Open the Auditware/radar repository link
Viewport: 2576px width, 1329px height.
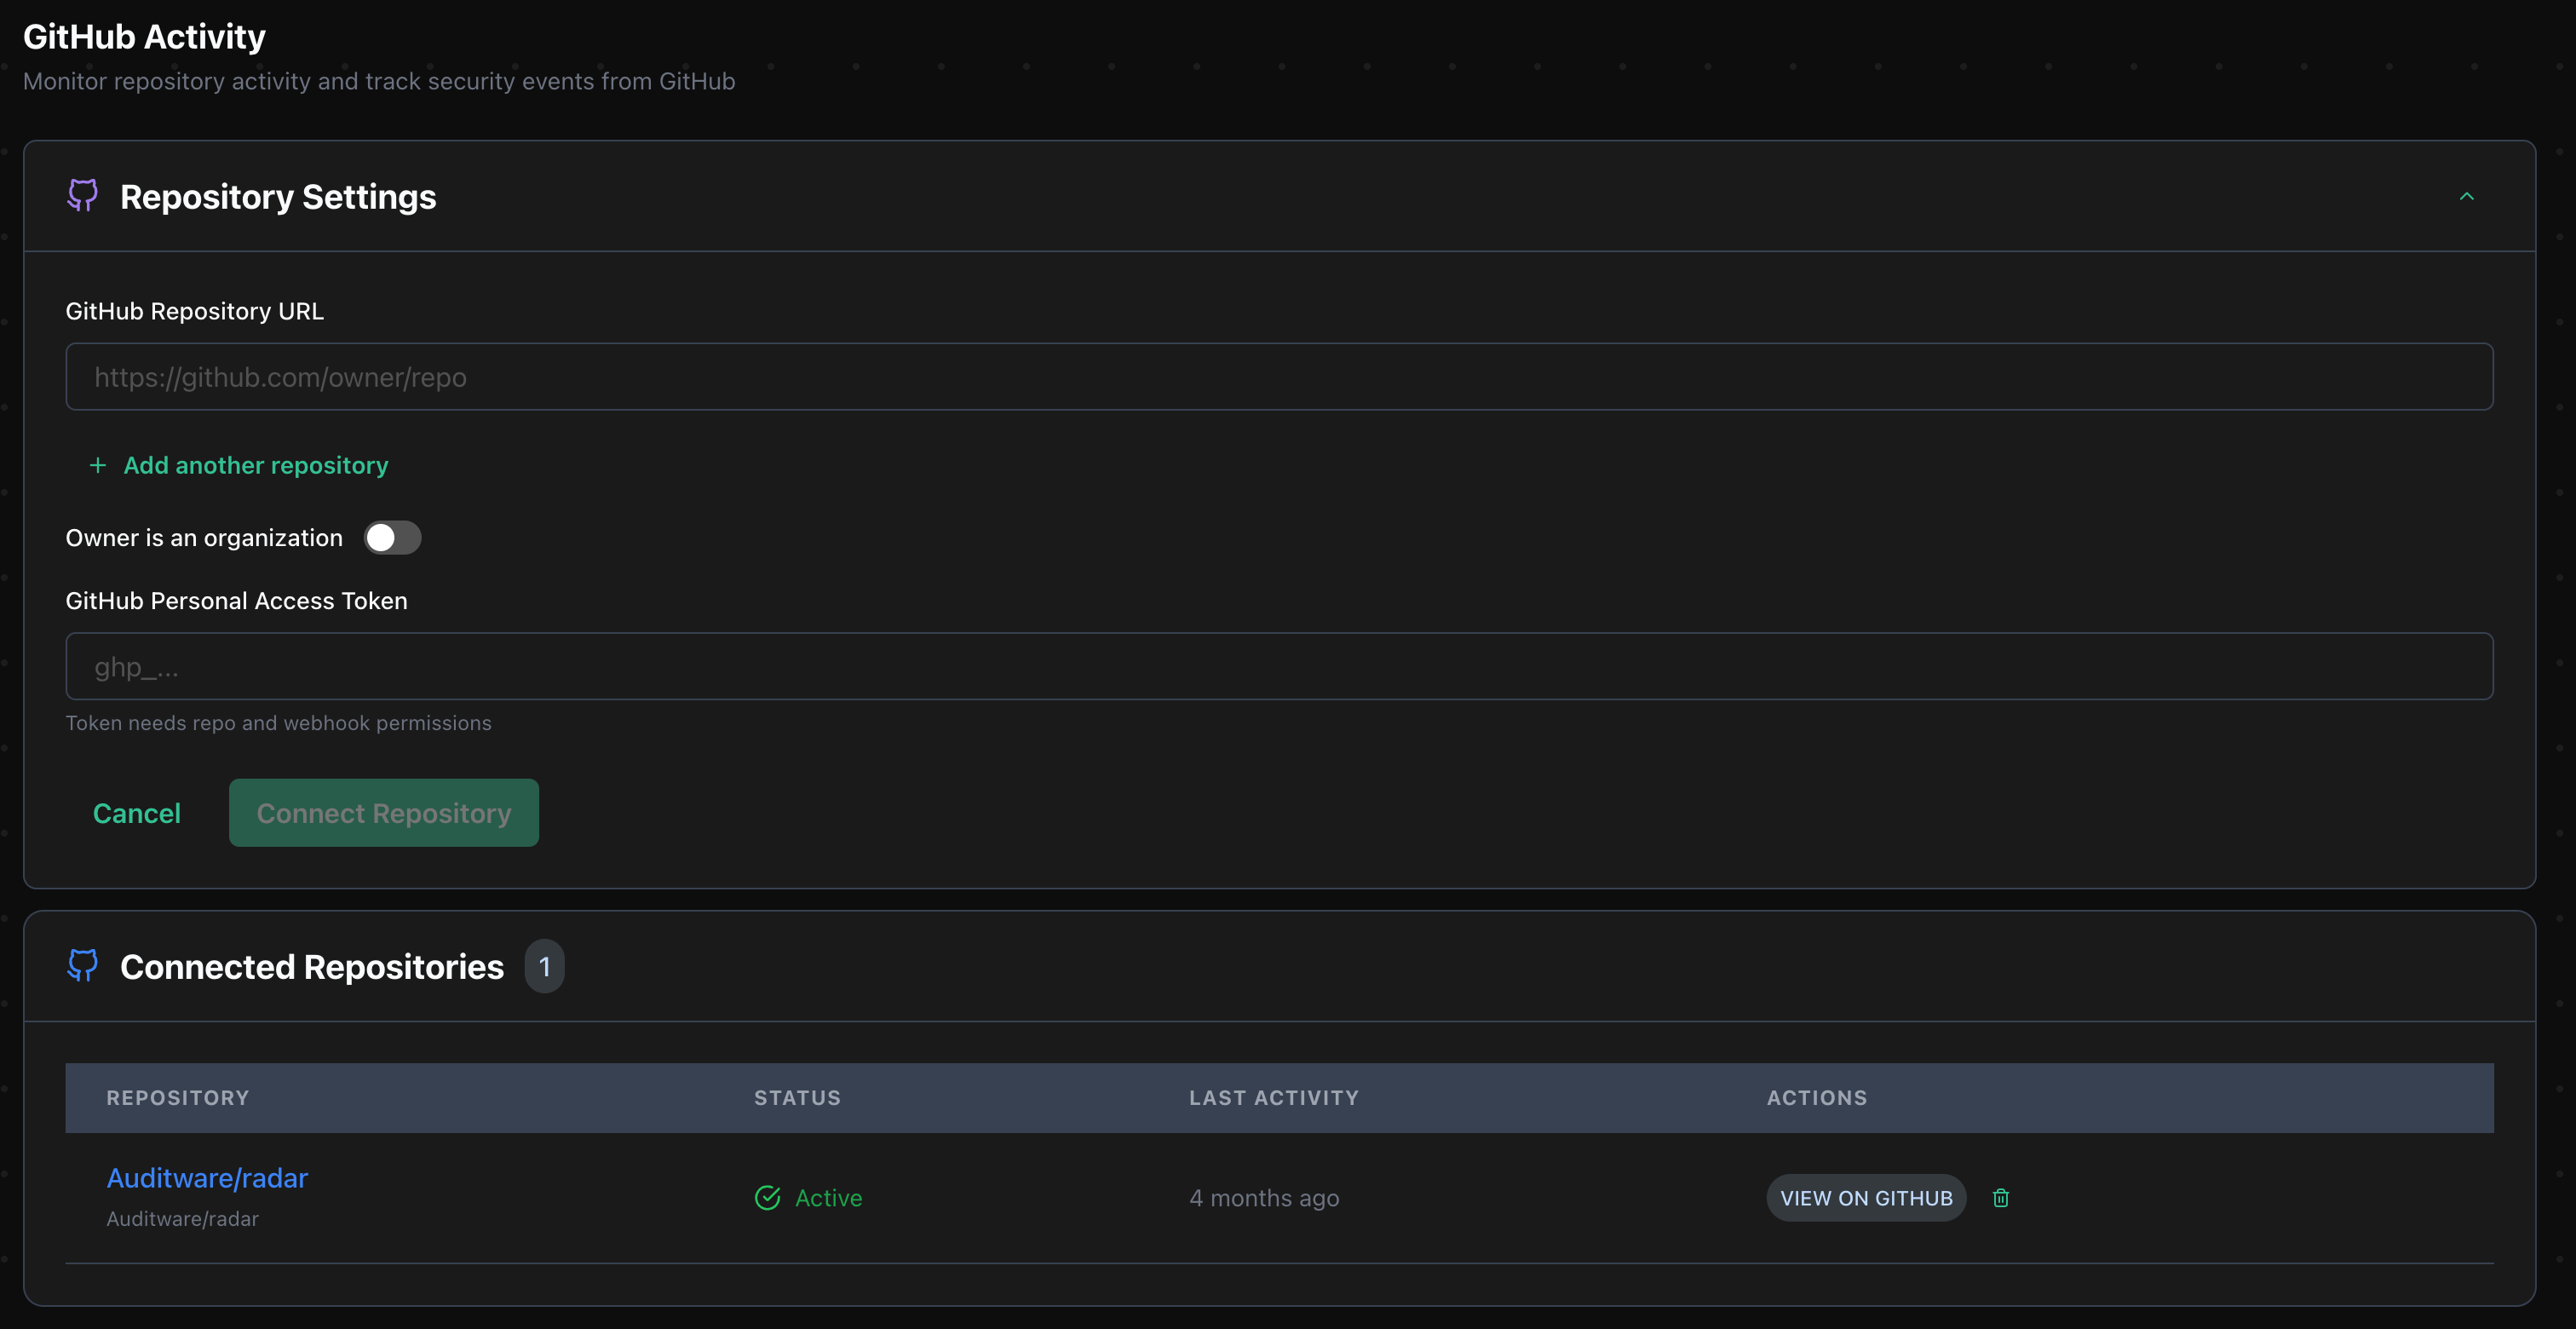[x=207, y=1178]
